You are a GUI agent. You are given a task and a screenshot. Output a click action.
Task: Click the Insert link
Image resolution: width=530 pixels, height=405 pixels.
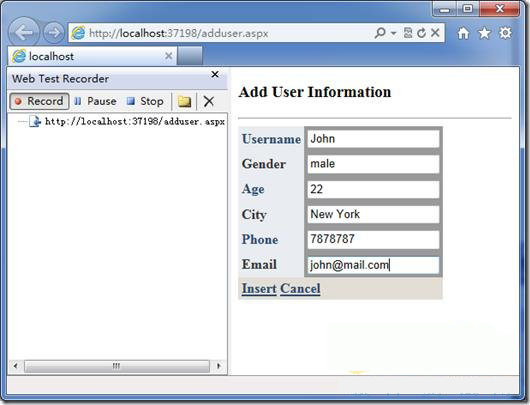[x=259, y=289]
